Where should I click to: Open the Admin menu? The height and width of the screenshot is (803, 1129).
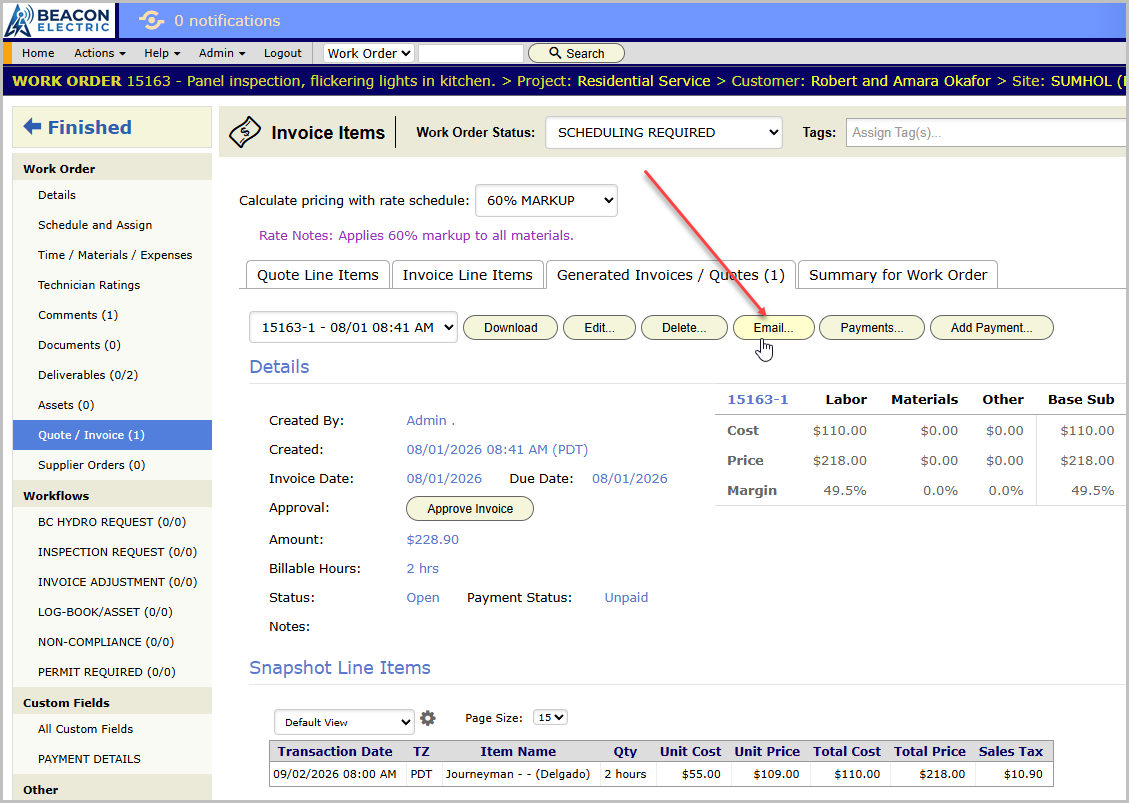tap(222, 53)
